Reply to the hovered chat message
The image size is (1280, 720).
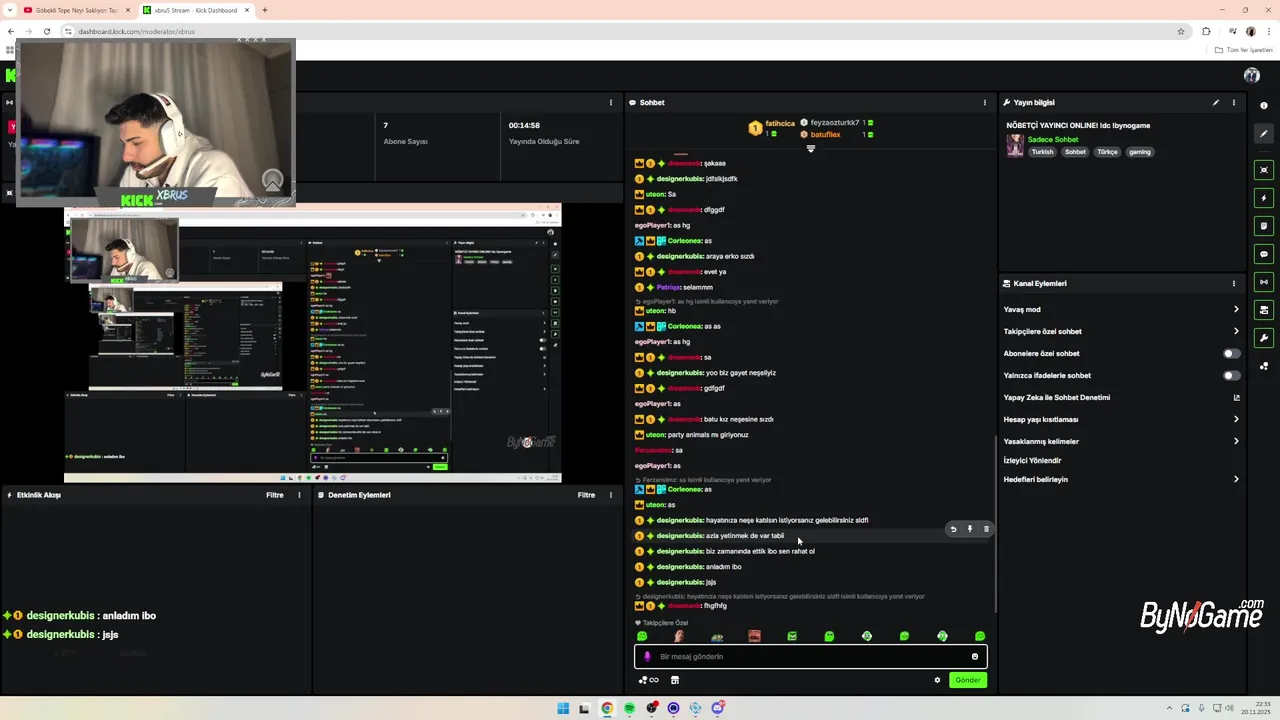pyautogui.click(x=953, y=529)
